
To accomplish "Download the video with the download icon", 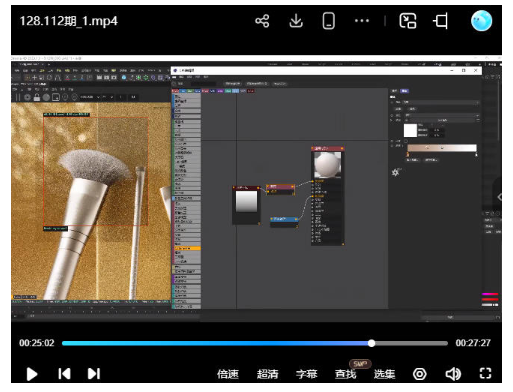I will click(296, 21).
